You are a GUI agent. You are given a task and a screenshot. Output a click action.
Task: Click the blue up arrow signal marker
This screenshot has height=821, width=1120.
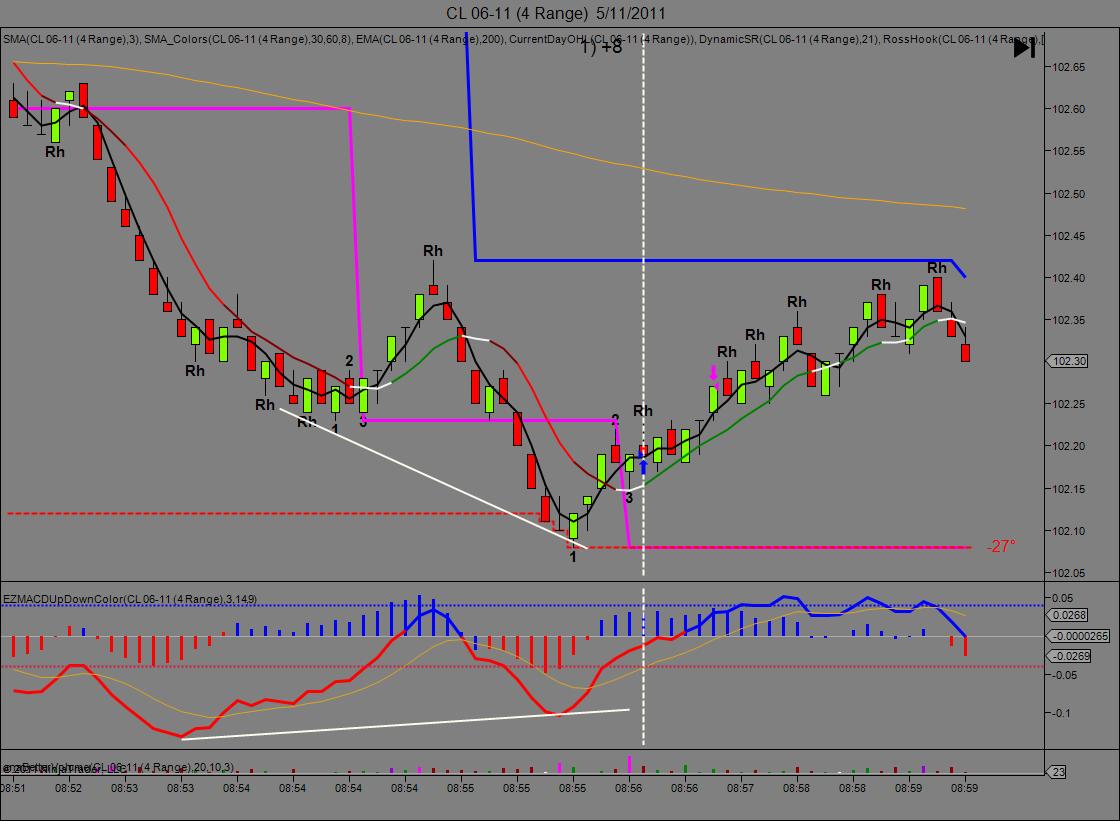[x=643, y=467]
